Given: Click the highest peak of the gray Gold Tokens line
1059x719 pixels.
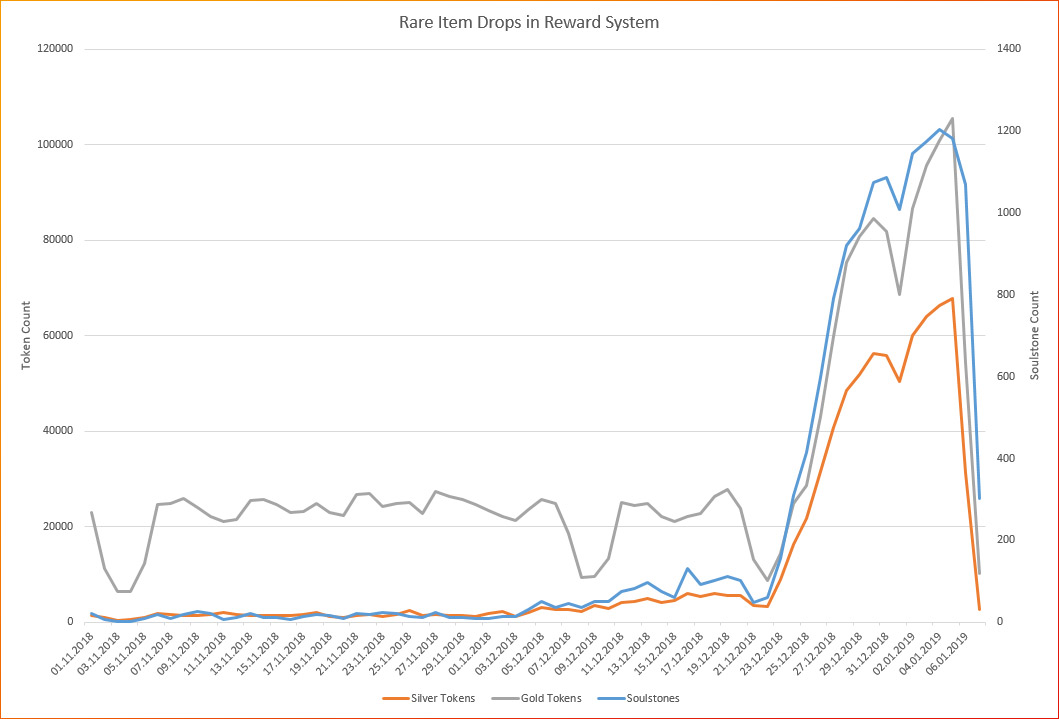Looking at the screenshot, I should pos(952,118).
